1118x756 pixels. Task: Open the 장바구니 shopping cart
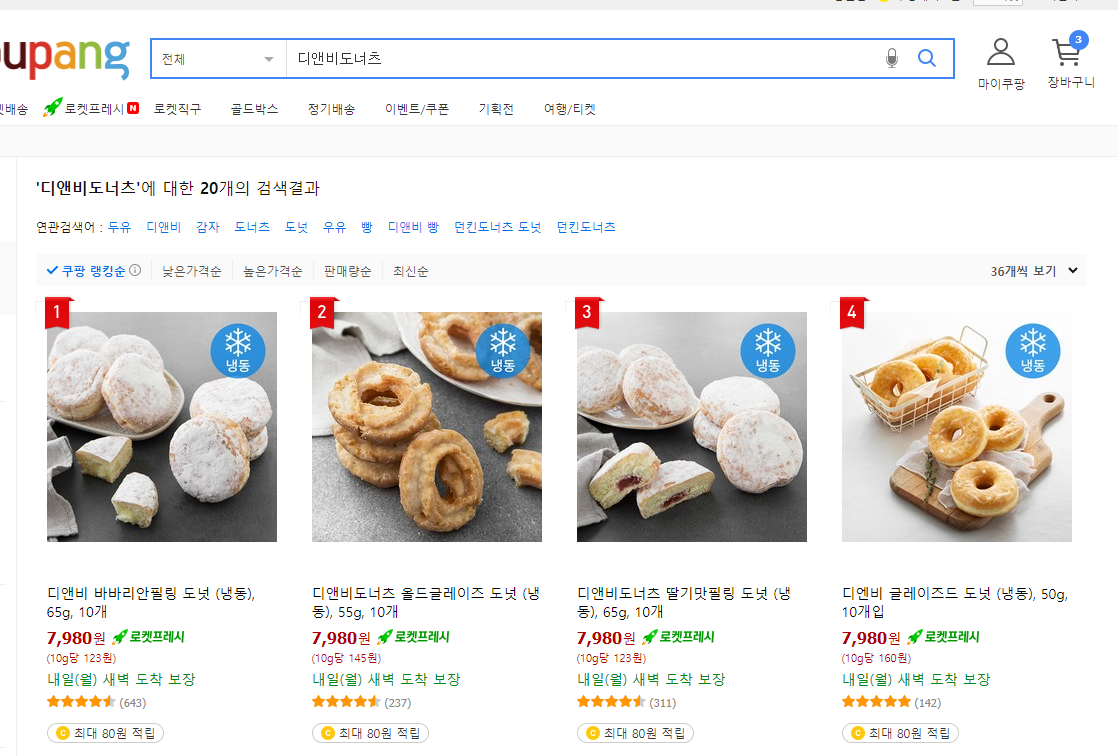tap(1070, 62)
